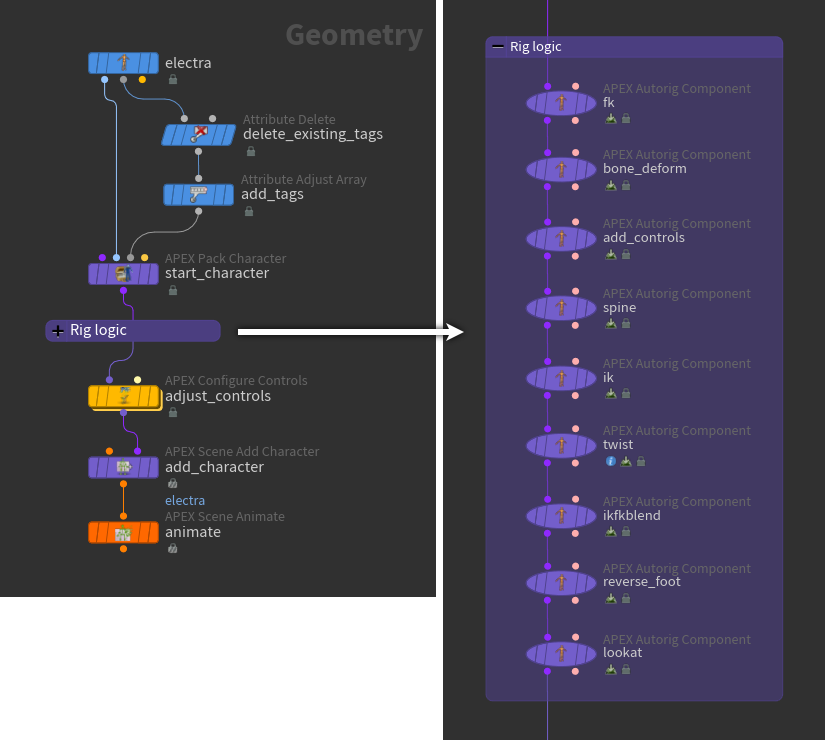Click the add_character APEX Scene node
The width and height of the screenshot is (825, 740).
(x=123, y=467)
